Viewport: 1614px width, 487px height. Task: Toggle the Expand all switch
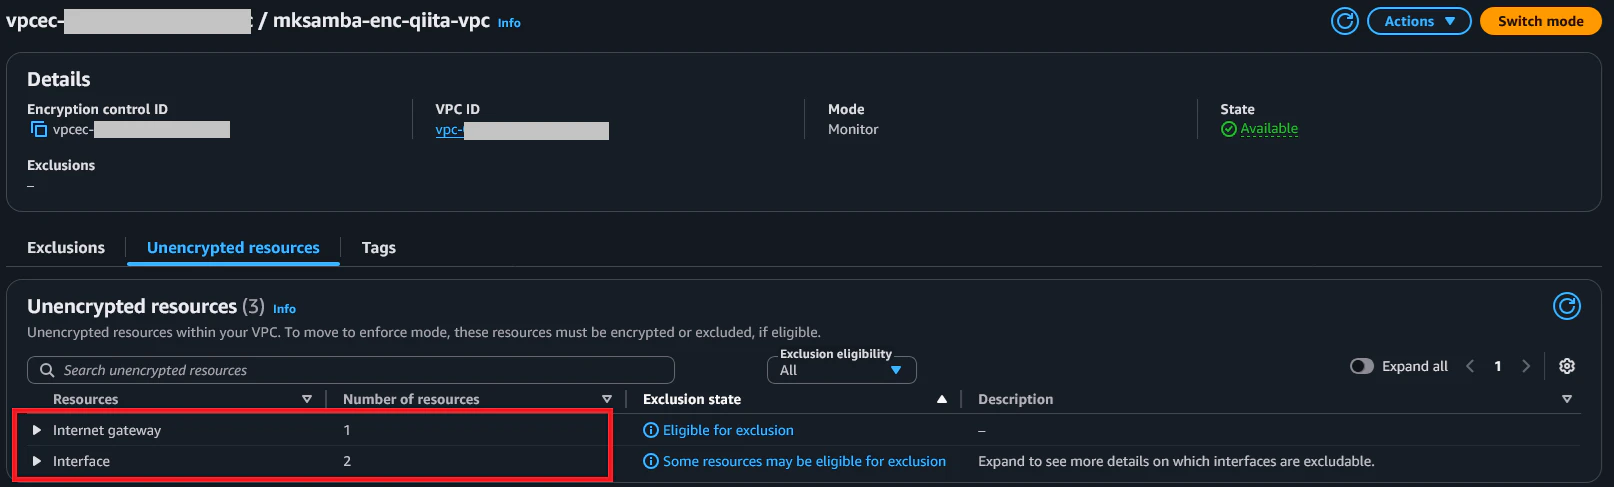pos(1362,366)
